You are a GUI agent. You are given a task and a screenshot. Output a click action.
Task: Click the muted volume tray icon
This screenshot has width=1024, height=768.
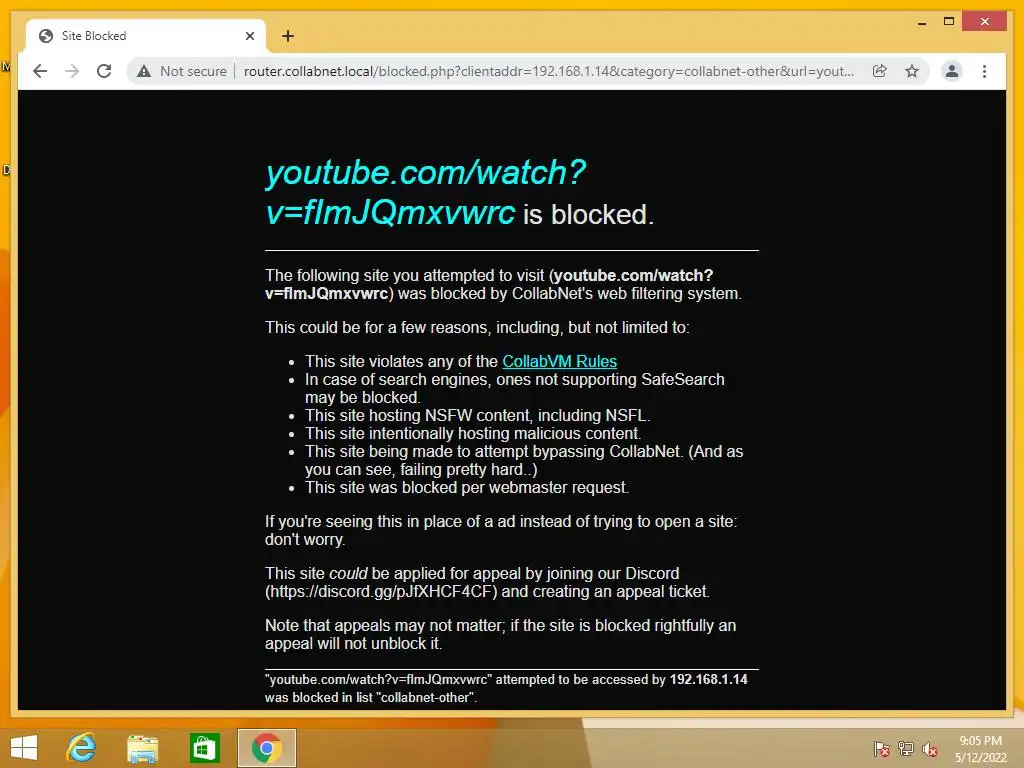pos(929,749)
